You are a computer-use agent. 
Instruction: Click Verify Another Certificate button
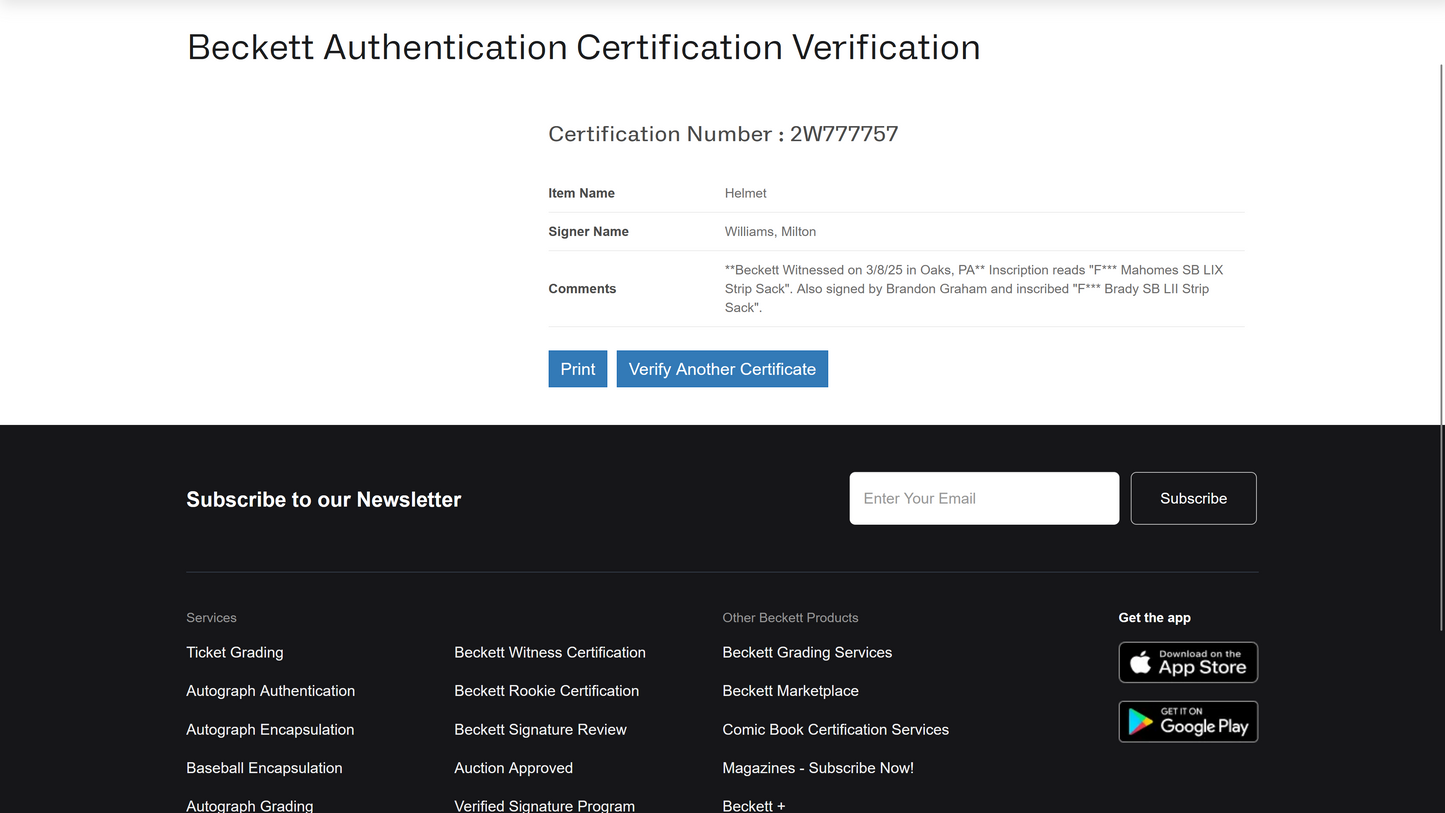pyautogui.click(x=722, y=369)
